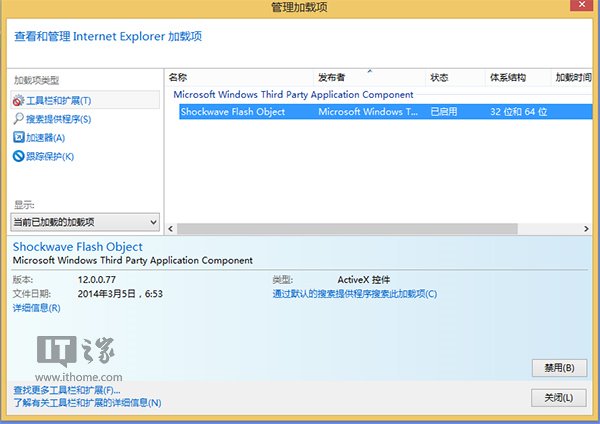Open the 显示 dropdown showing 当前已加载的加载项
The height and width of the screenshot is (424, 600).
[x=85, y=220]
